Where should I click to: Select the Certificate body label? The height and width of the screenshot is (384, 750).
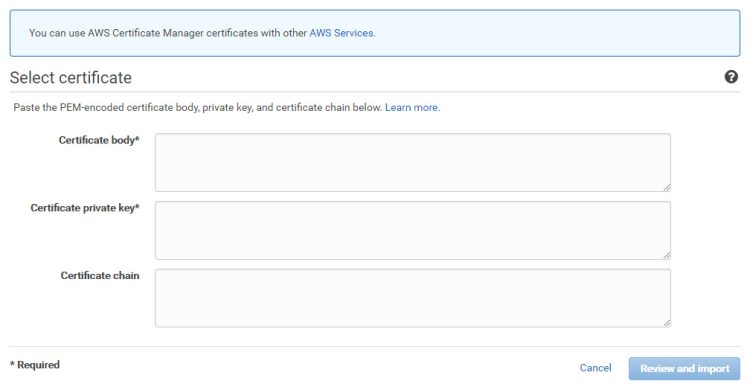(99, 140)
